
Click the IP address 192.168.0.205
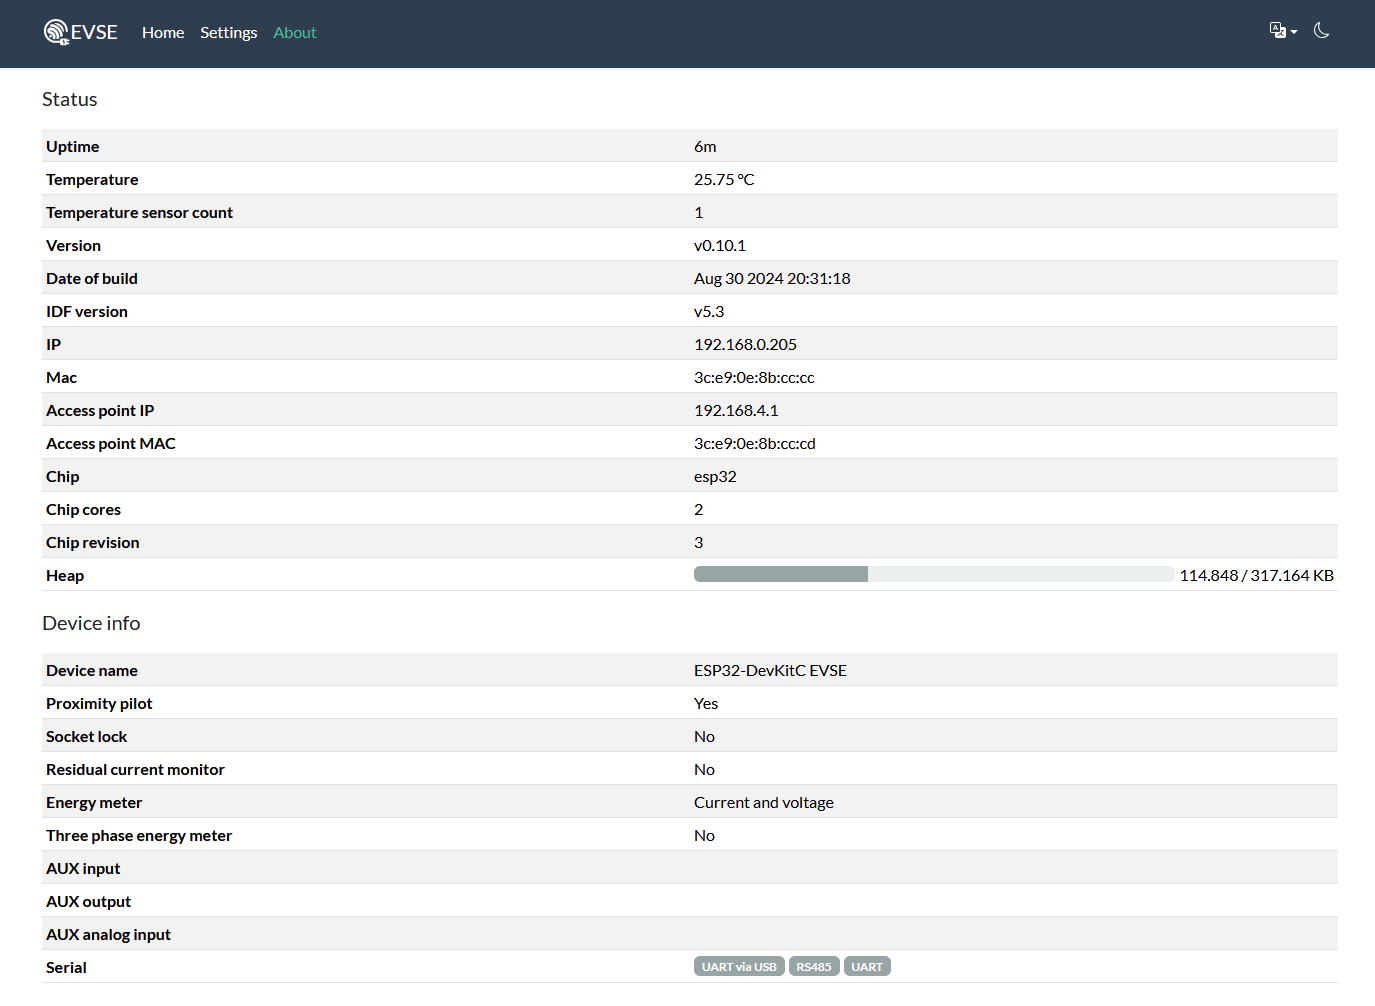click(x=745, y=344)
